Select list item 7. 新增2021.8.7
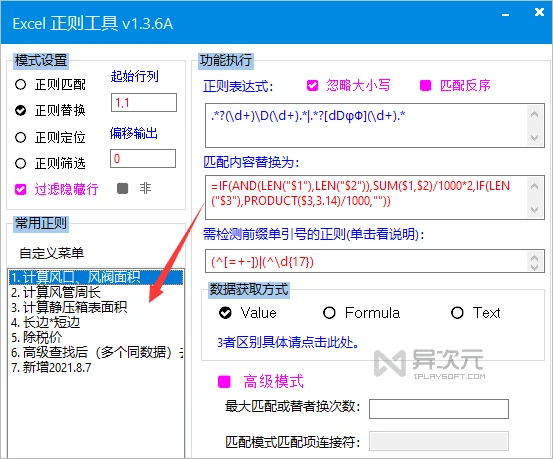 tap(96, 368)
